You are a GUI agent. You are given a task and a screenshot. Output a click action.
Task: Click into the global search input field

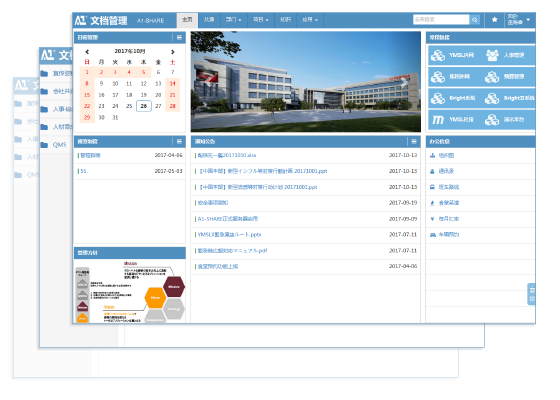(x=441, y=20)
